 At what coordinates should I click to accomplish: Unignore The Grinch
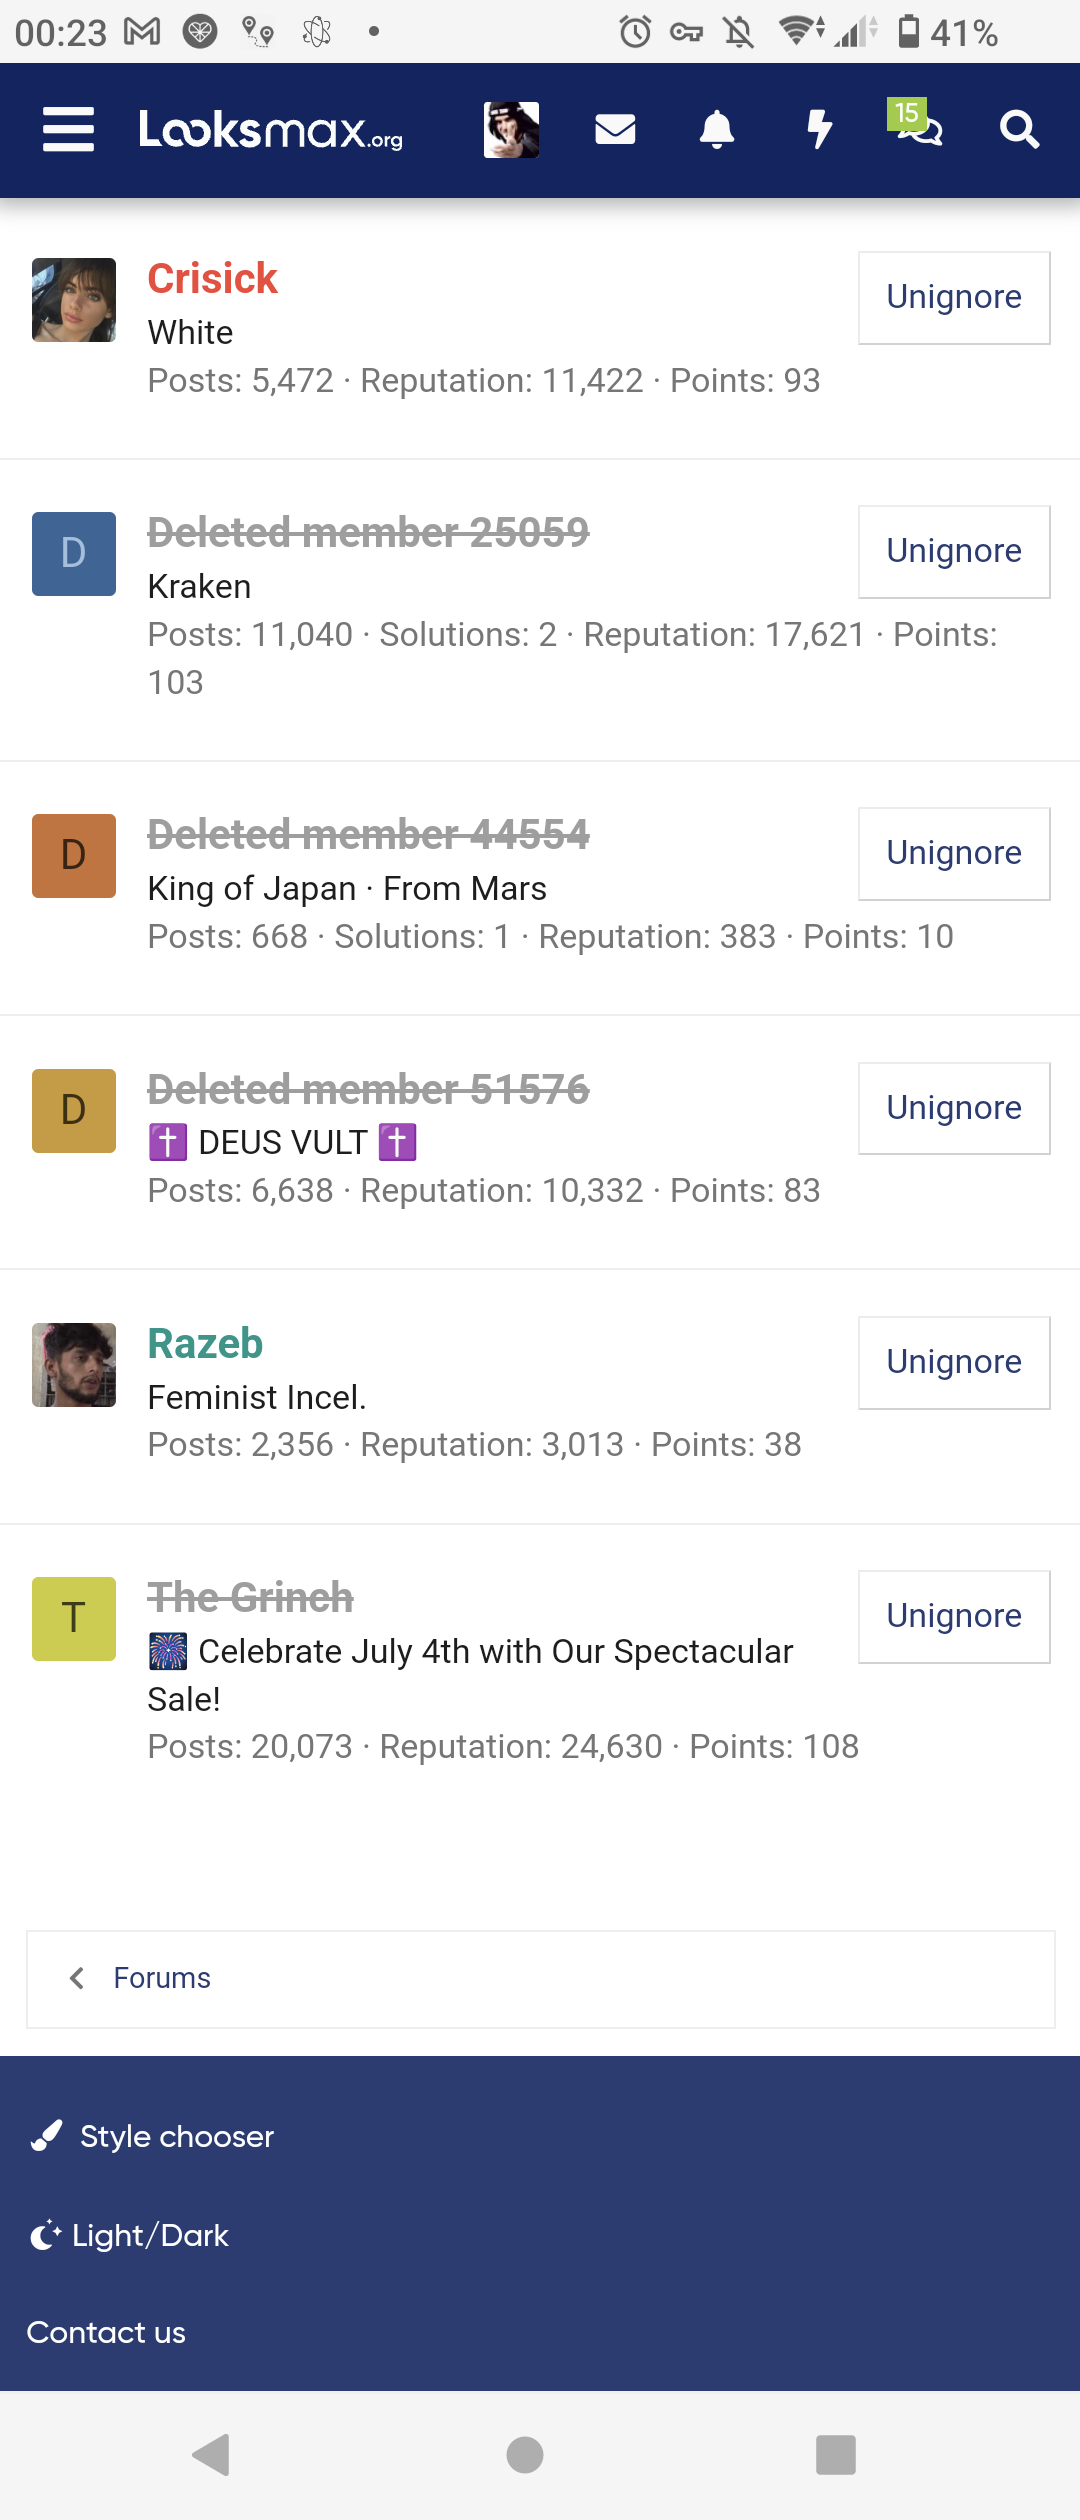(952, 1616)
